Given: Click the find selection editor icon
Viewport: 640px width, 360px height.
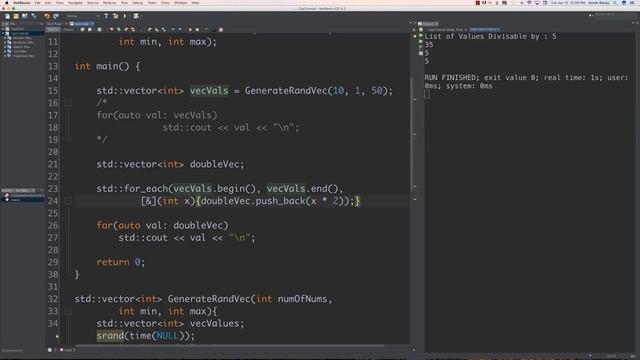Looking at the screenshot, I should [x=111, y=29].
